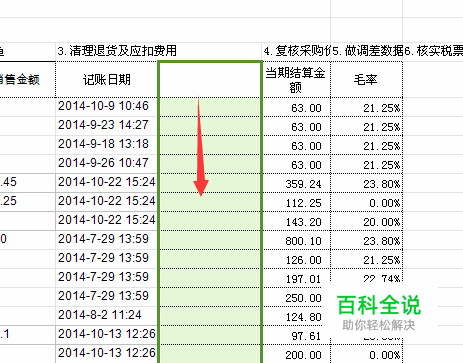Select the 2014-10-22 15:24 date in the 359.24 row
463x363 pixels.
106,183
